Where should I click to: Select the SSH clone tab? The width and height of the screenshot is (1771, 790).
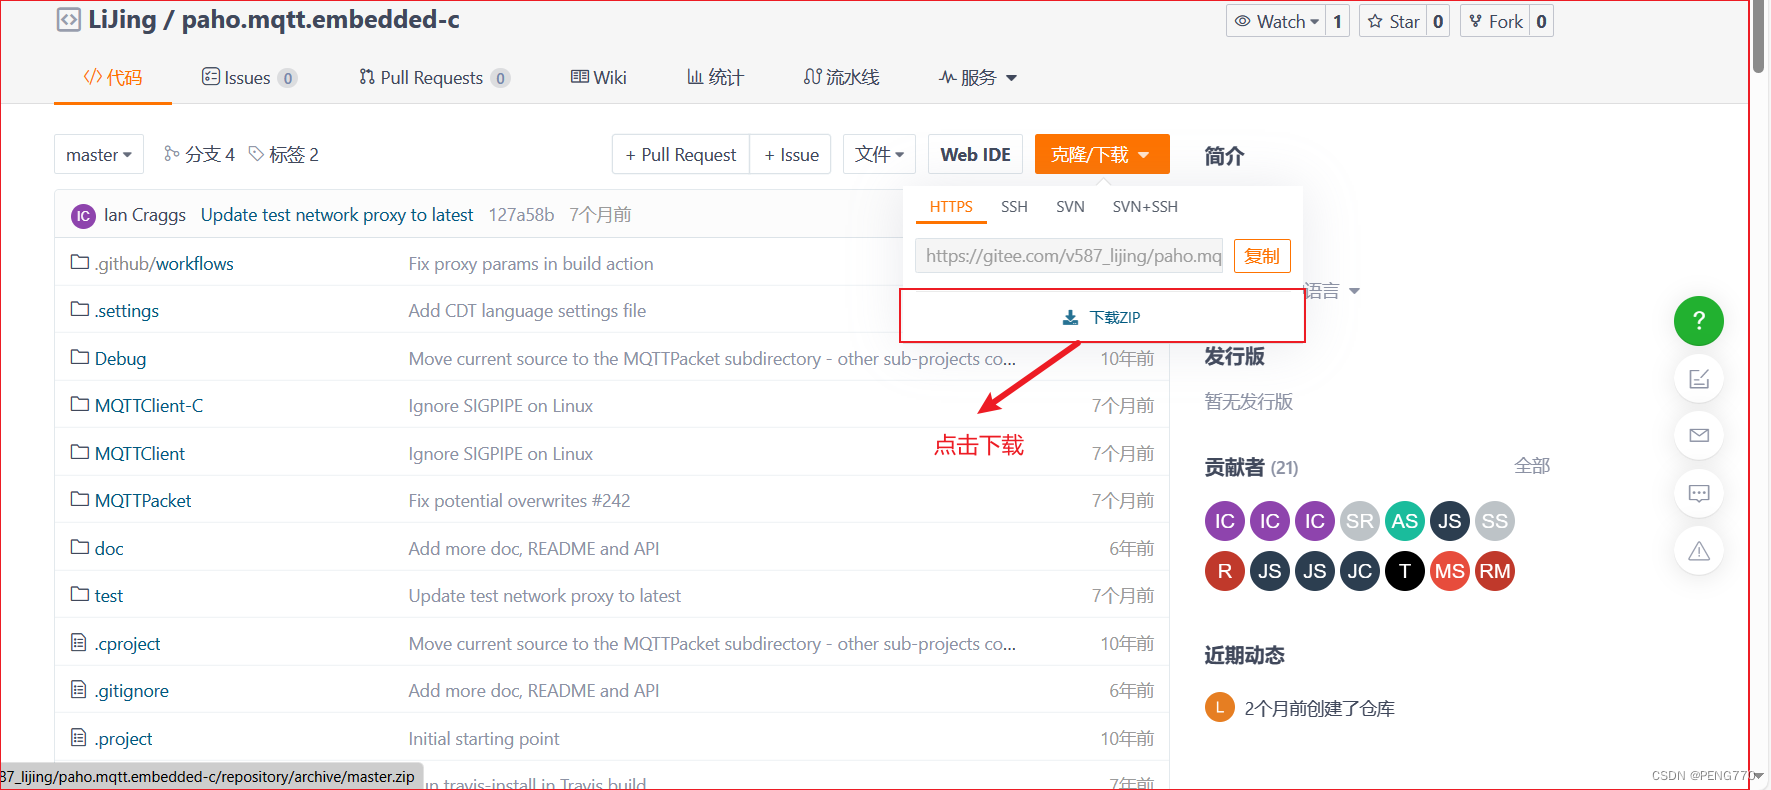click(1014, 206)
